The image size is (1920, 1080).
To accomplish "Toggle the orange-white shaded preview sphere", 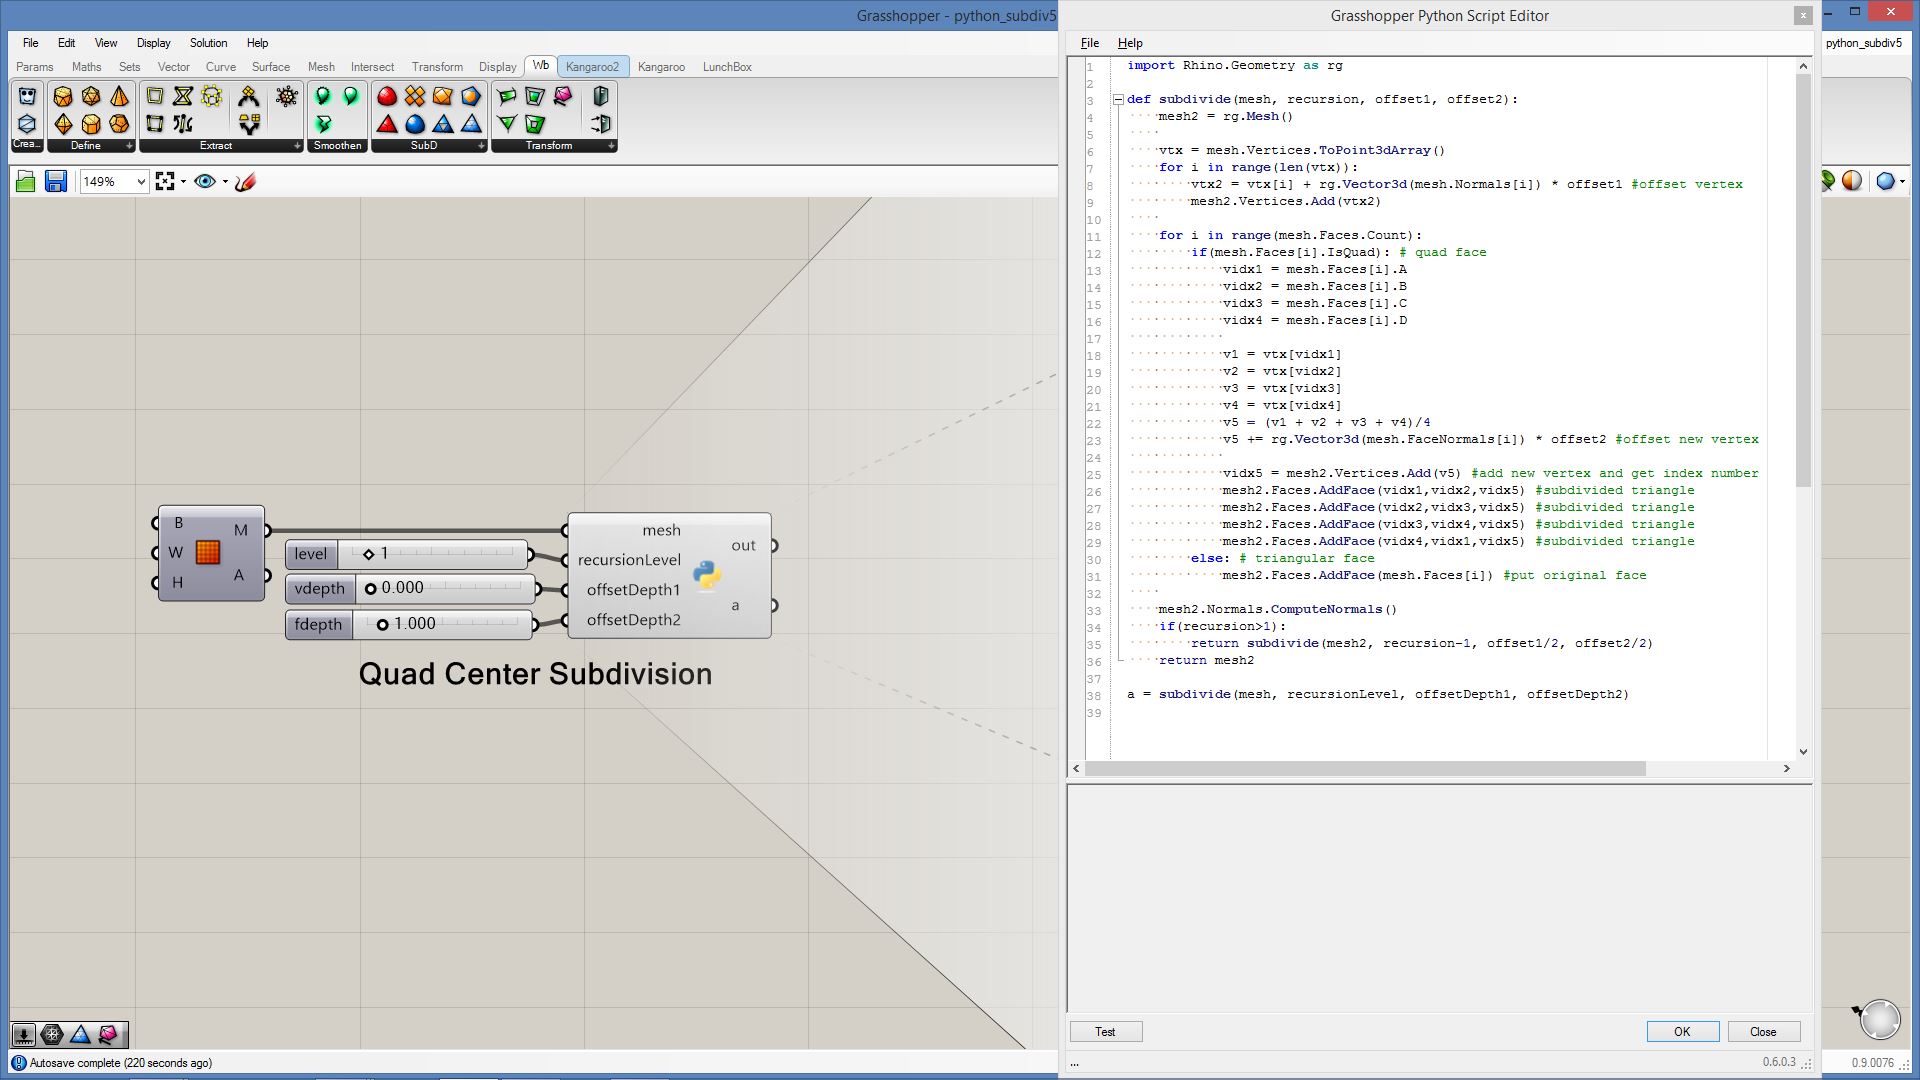I will click(1852, 181).
